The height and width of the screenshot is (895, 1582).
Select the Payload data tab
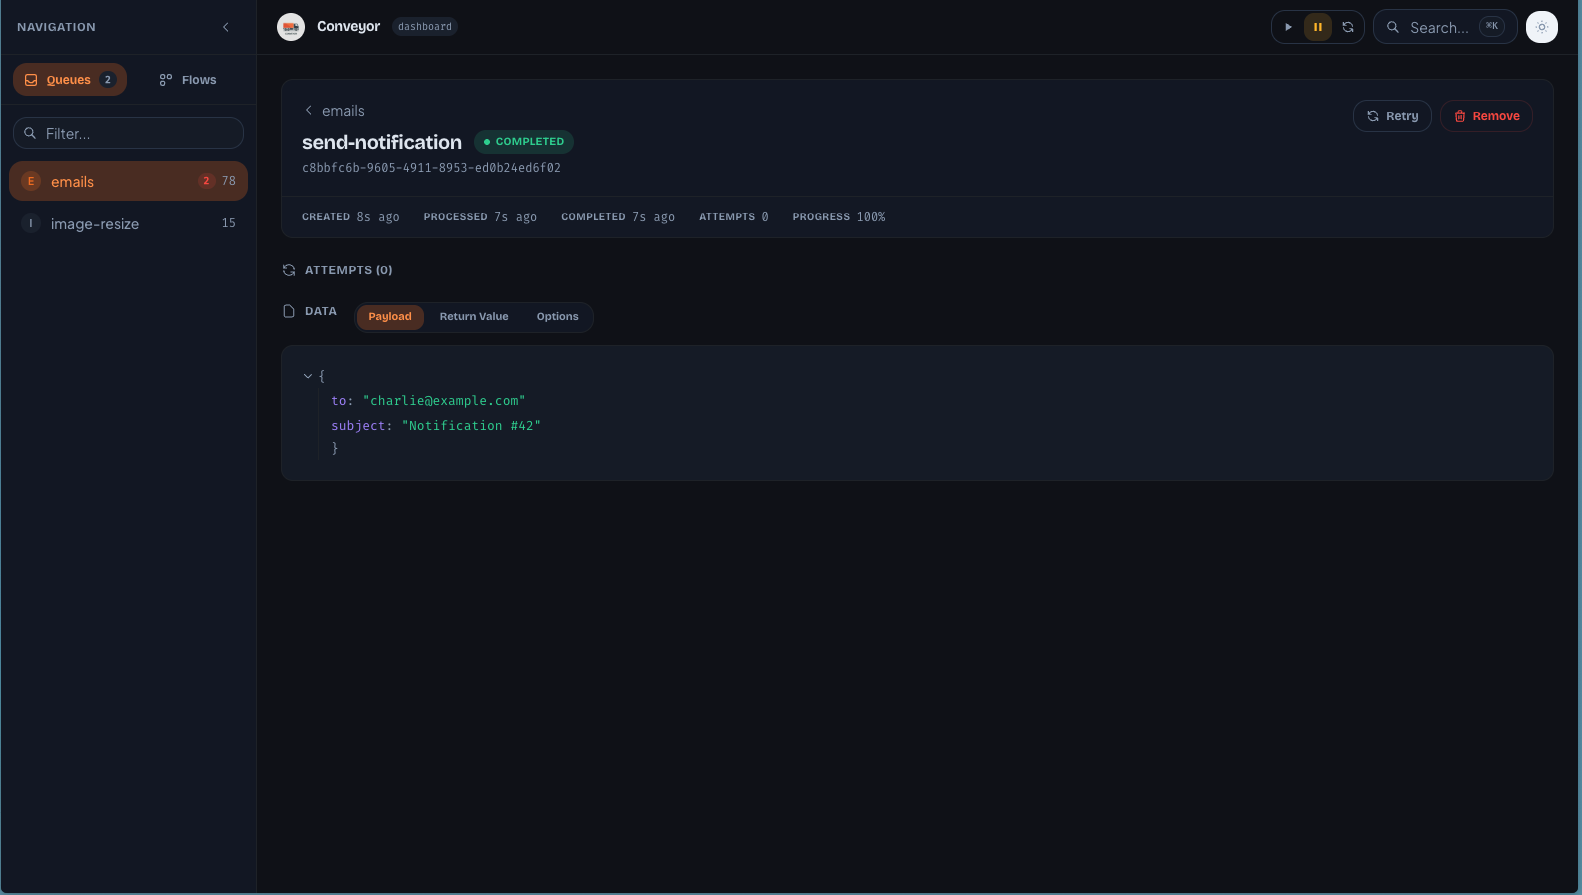pyautogui.click(x=389, y=317)
